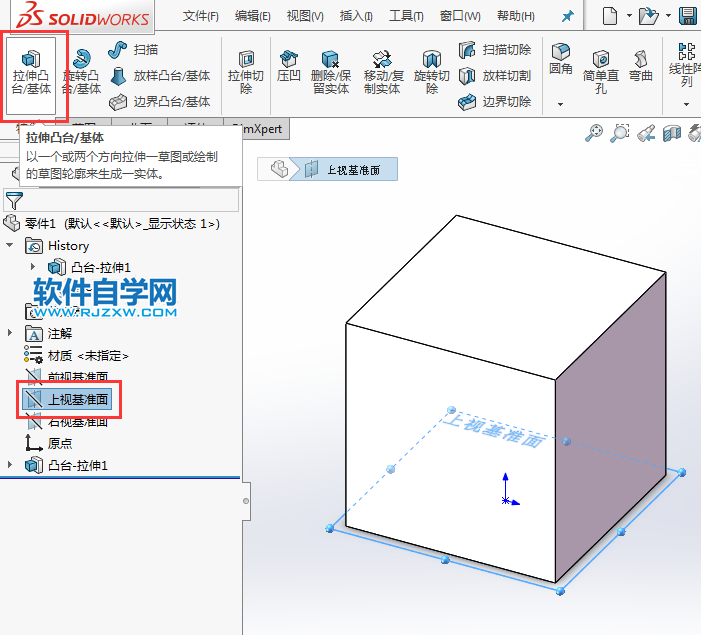This screenshot has height=635, width=701.
Task: Open the Open-file dropdown arrow
Action: [668, 16]
